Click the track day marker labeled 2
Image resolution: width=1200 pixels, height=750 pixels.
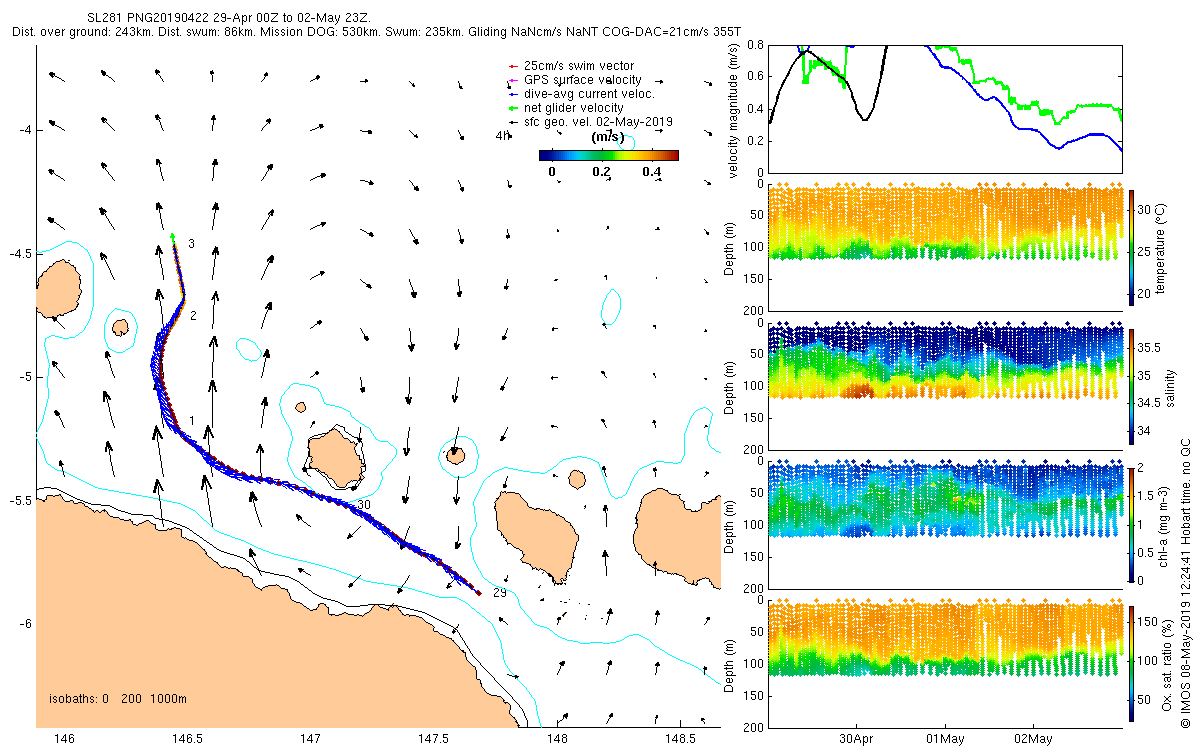click(x=193, y=316)
